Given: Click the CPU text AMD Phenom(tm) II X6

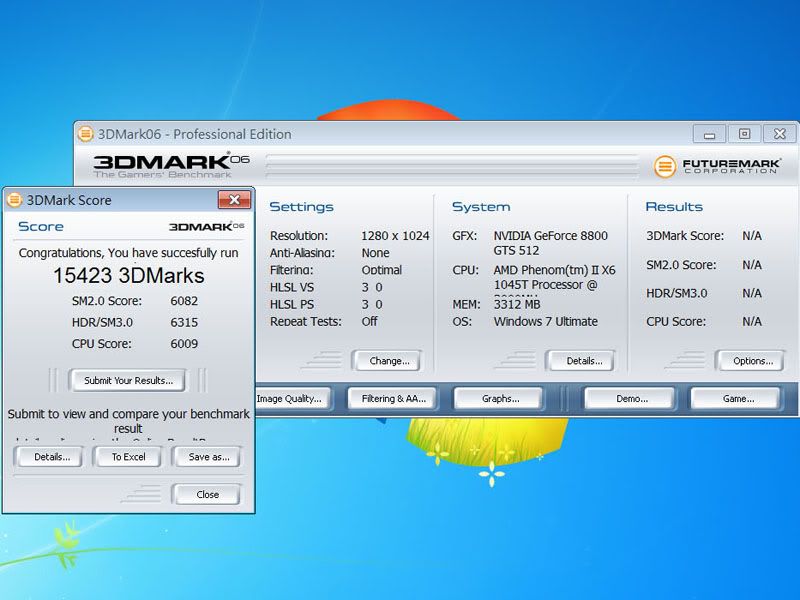Looking at the screenshot, I should pos(554,270).
